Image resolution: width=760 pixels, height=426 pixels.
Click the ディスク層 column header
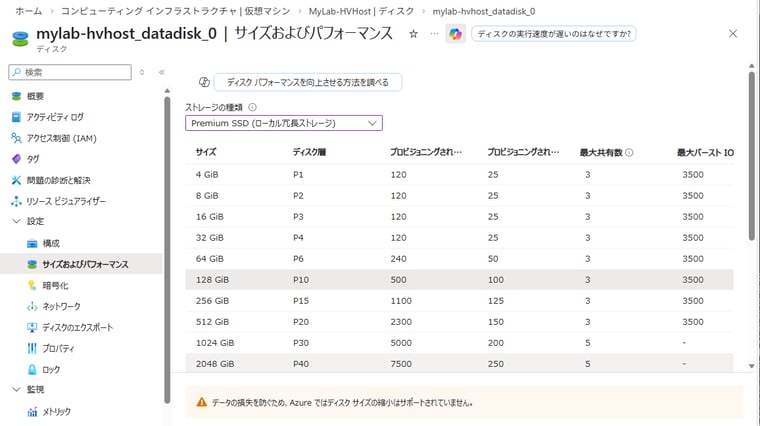tap(309, 152)
